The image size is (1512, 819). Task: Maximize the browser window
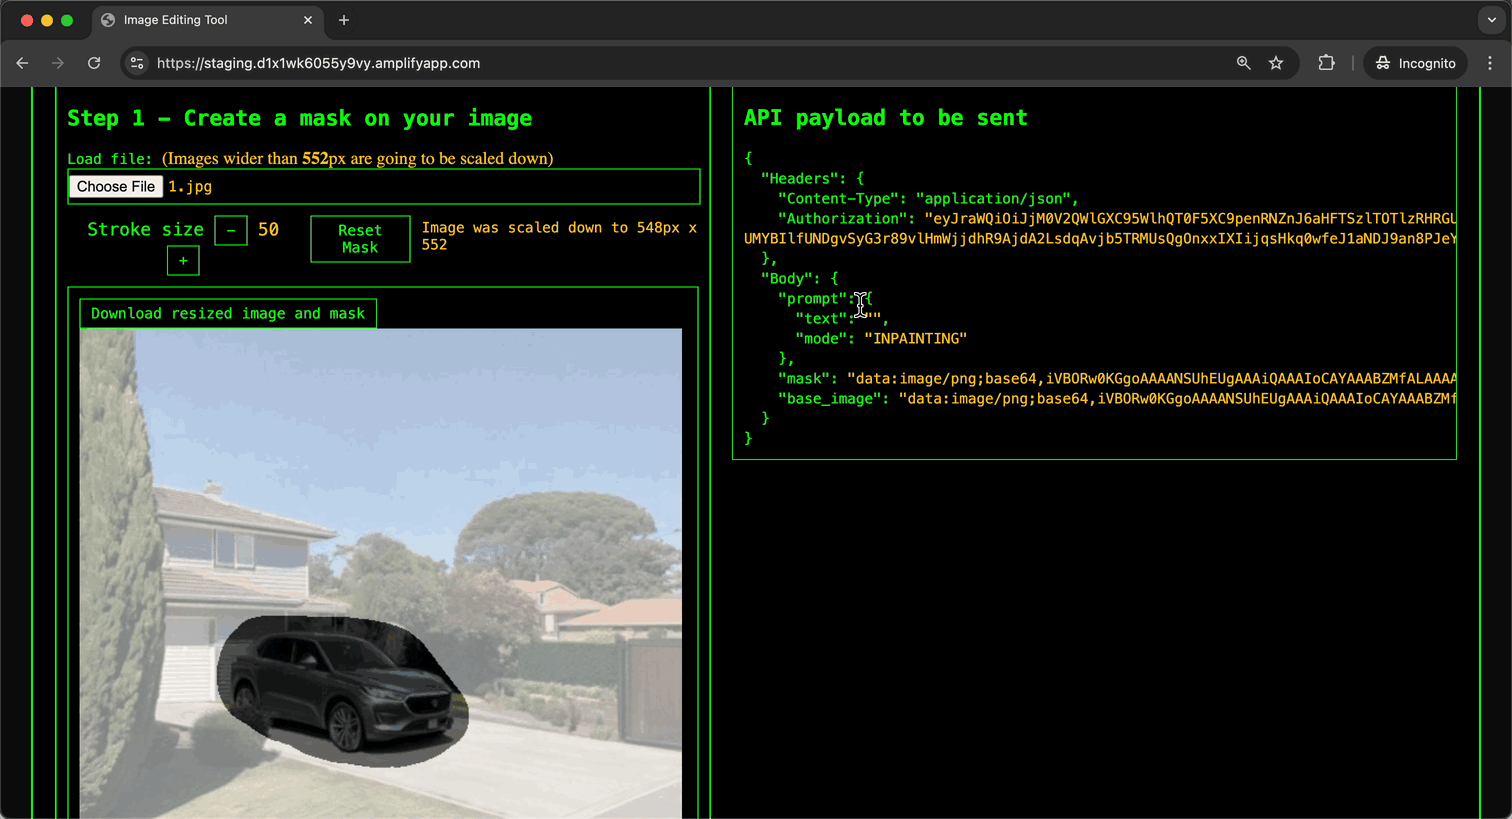[x=67, y=20]
